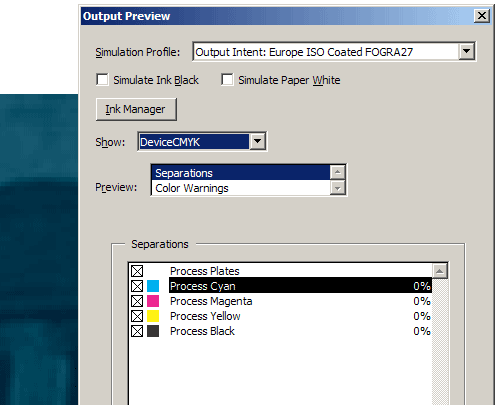Viewport: 502px width, 405px height.
Task: Click the Process Magenta 0% value
Action: coord(422,301)
